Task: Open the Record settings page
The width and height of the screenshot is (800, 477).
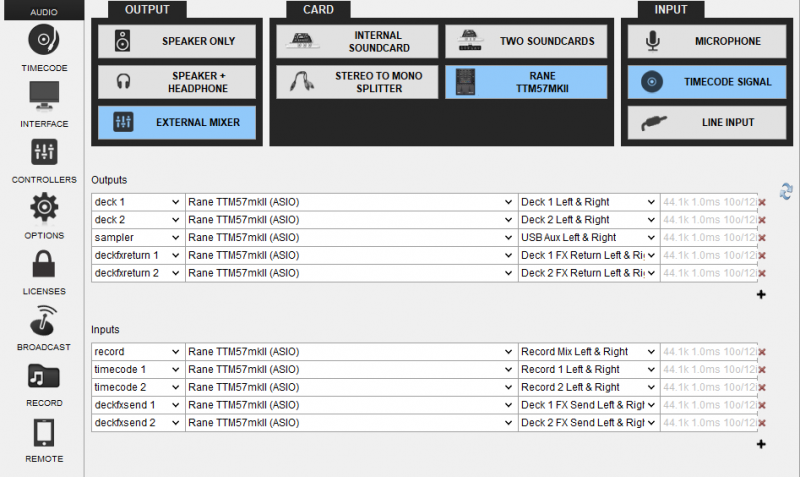Action: (x=44, y=384)
